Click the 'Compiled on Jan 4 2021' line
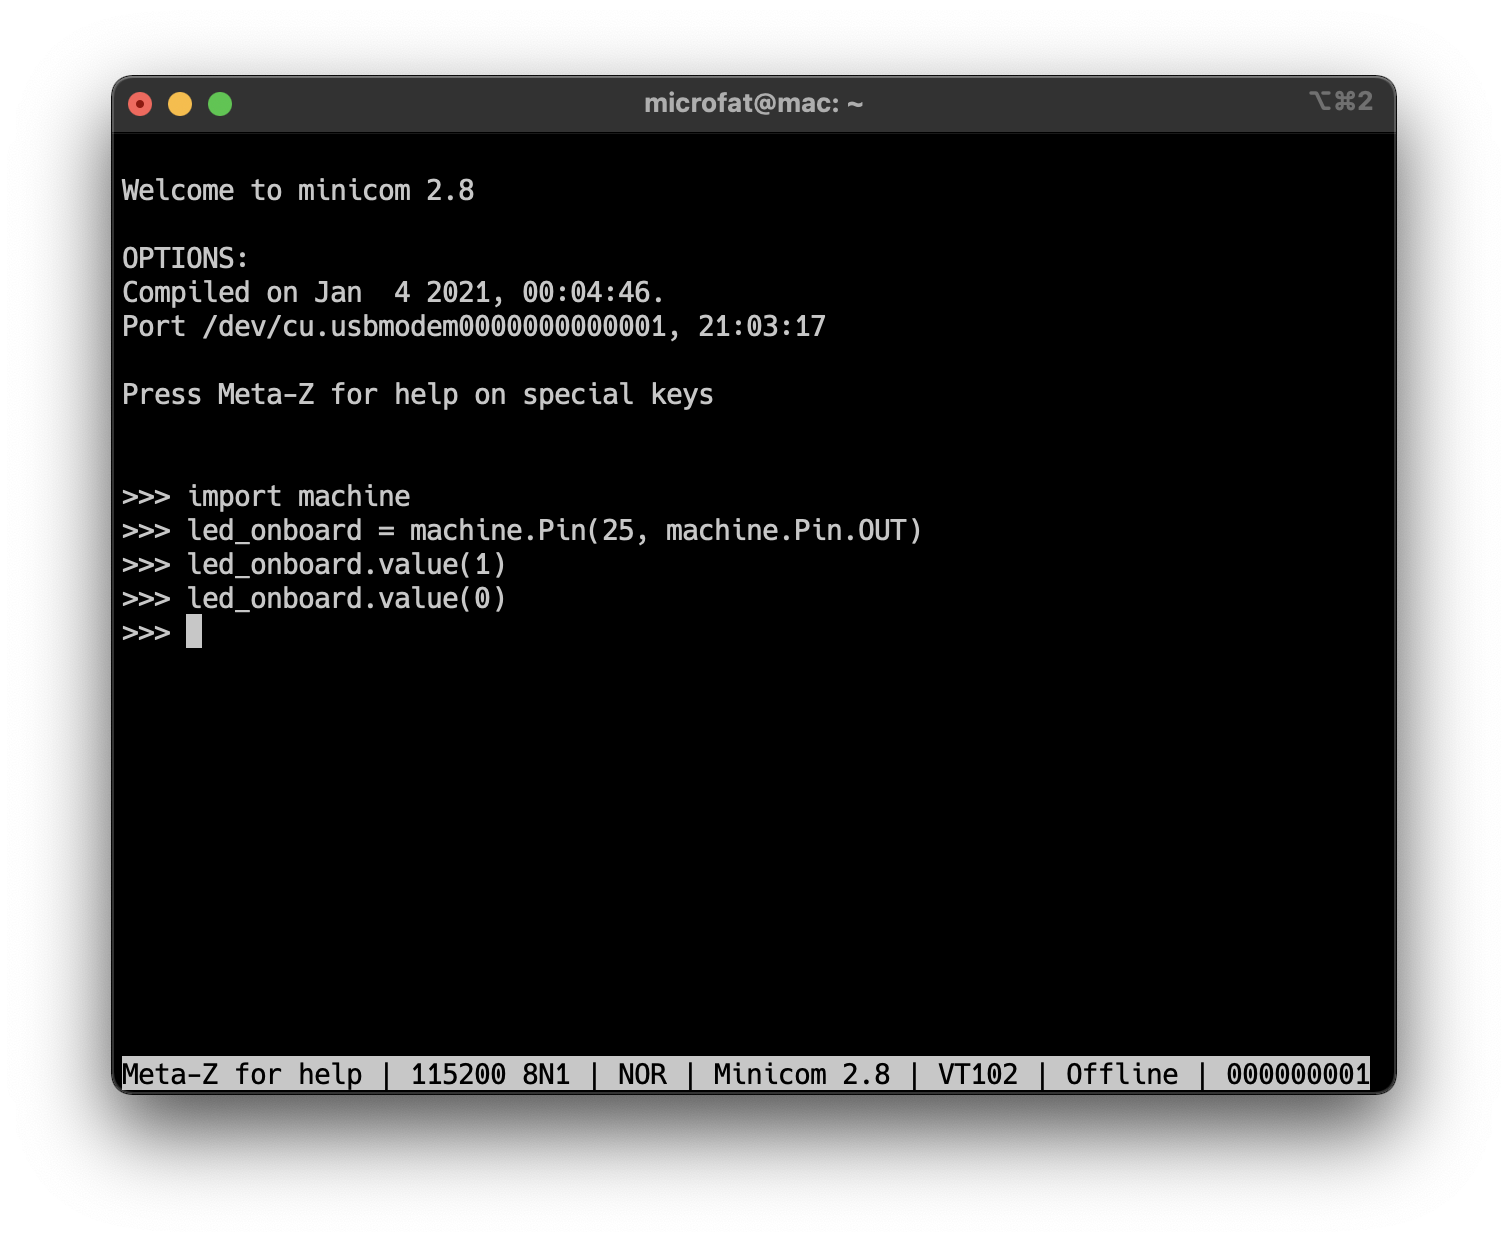The height and width of the screenshot is (1242, 1508). 393,292
